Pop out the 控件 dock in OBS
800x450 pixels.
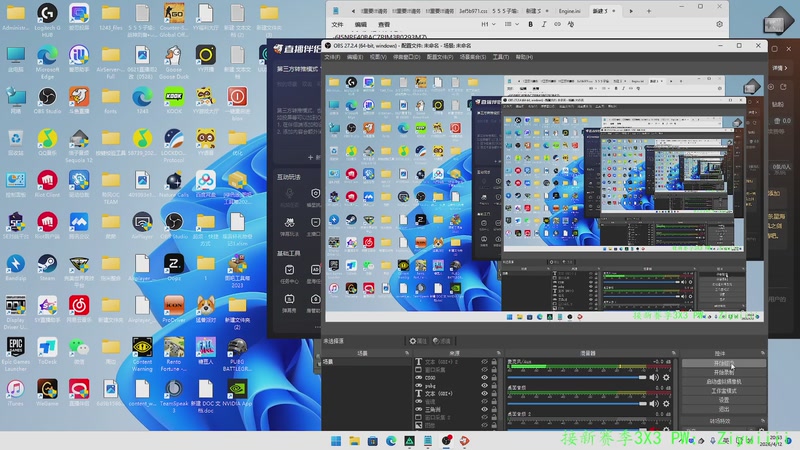763,353
